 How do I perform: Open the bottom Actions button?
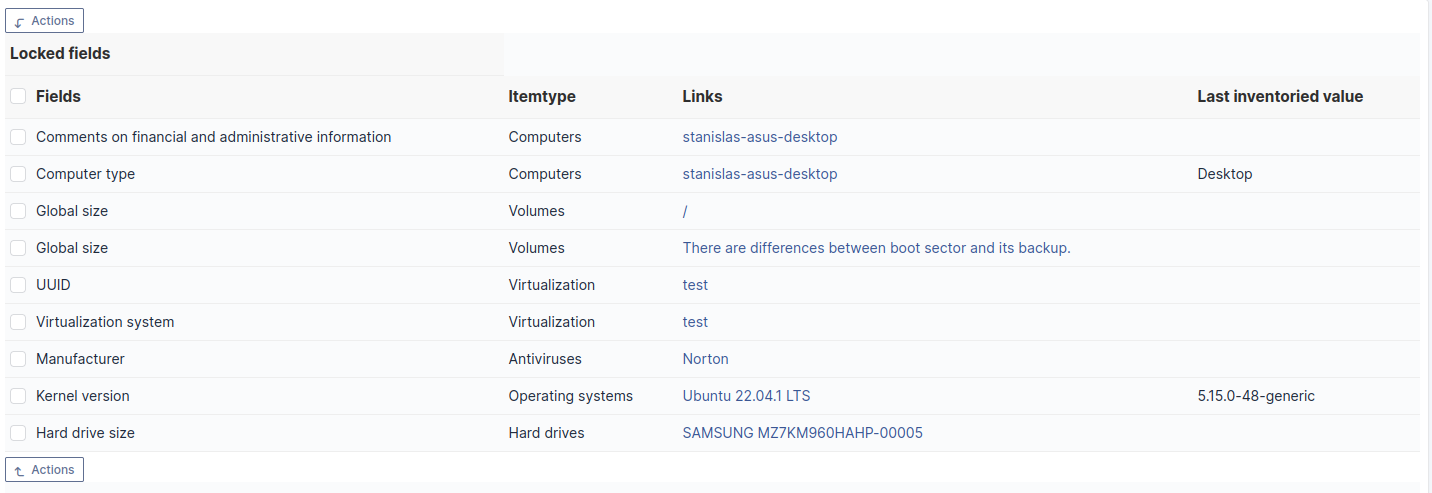[44, 469]
